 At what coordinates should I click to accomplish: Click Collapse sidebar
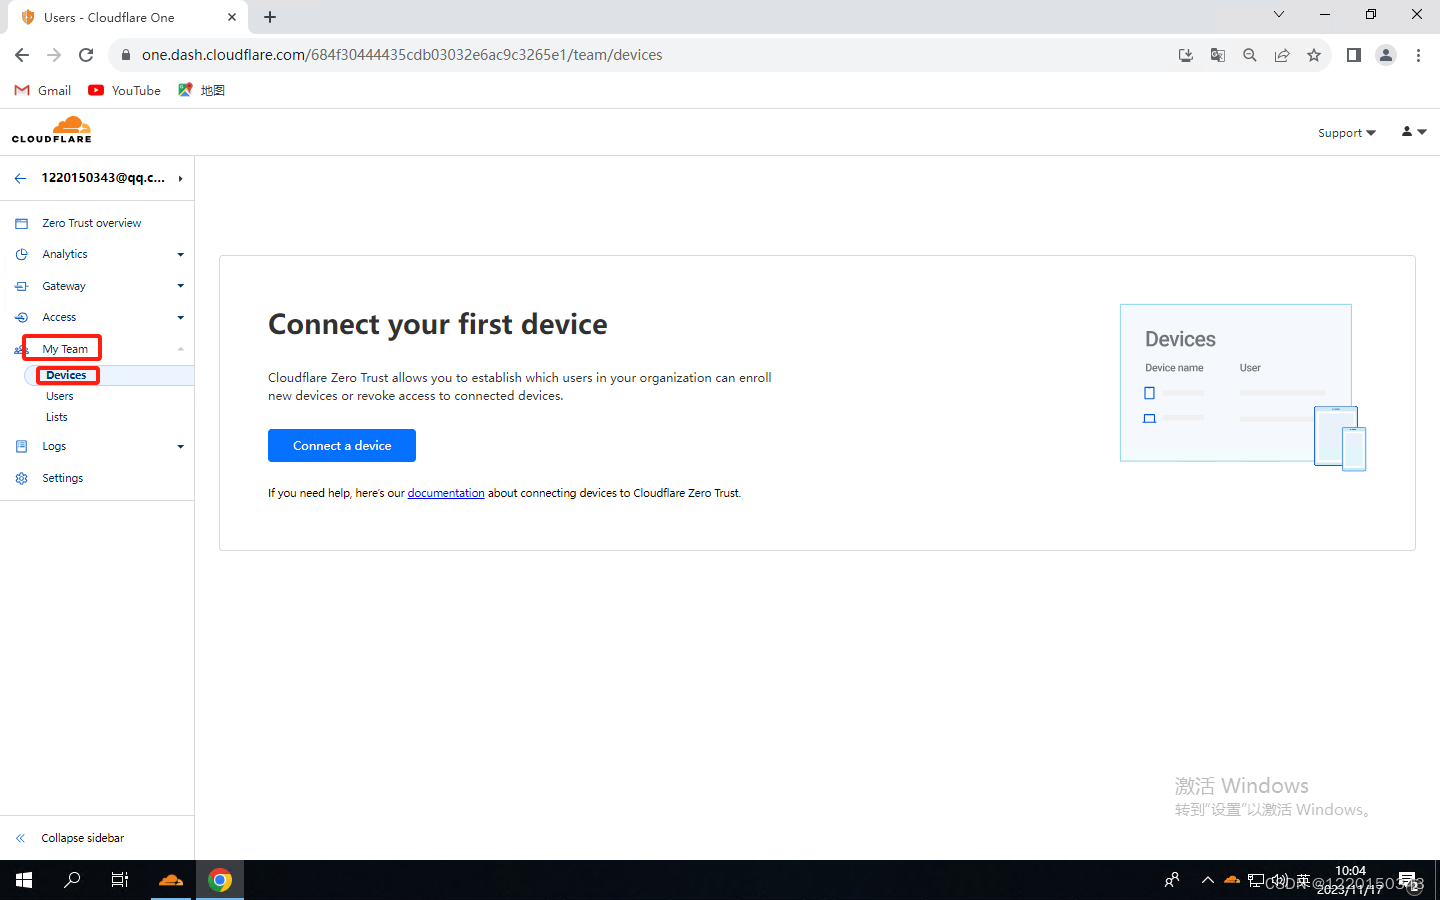pyautogui.click(x=83, y=838)
